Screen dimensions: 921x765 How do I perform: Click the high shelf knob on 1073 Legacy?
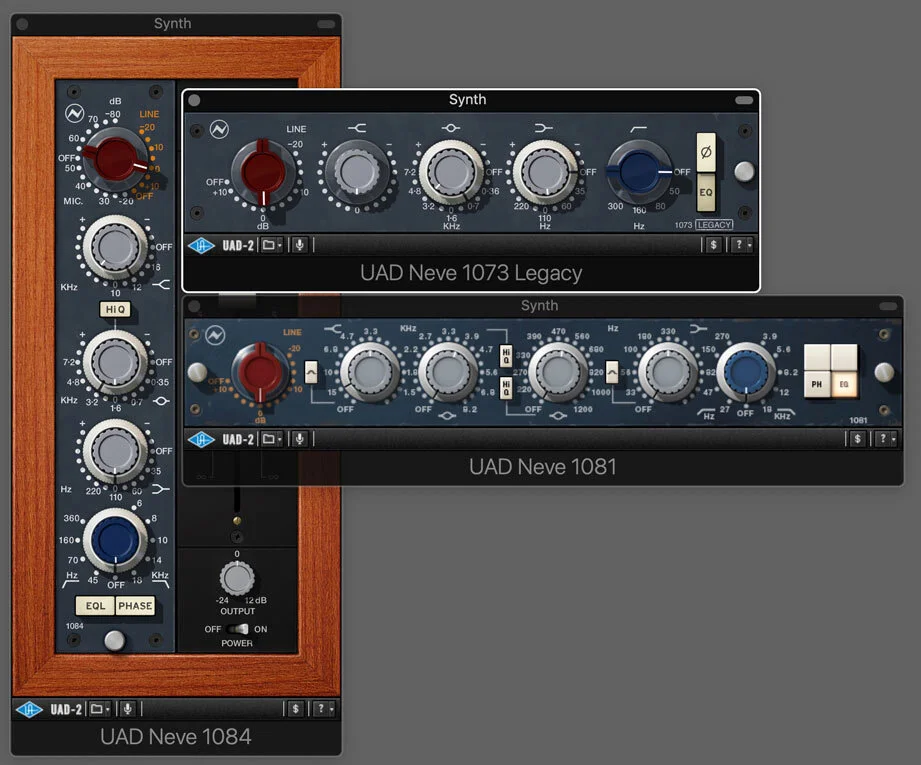pos(357,172)
